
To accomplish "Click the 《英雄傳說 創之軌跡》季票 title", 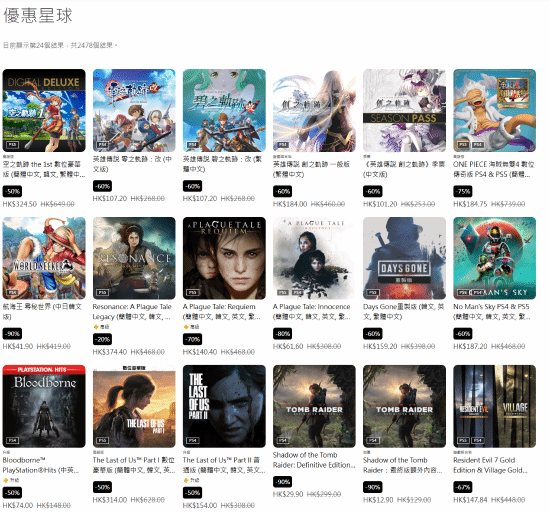I will coord(404,169).
